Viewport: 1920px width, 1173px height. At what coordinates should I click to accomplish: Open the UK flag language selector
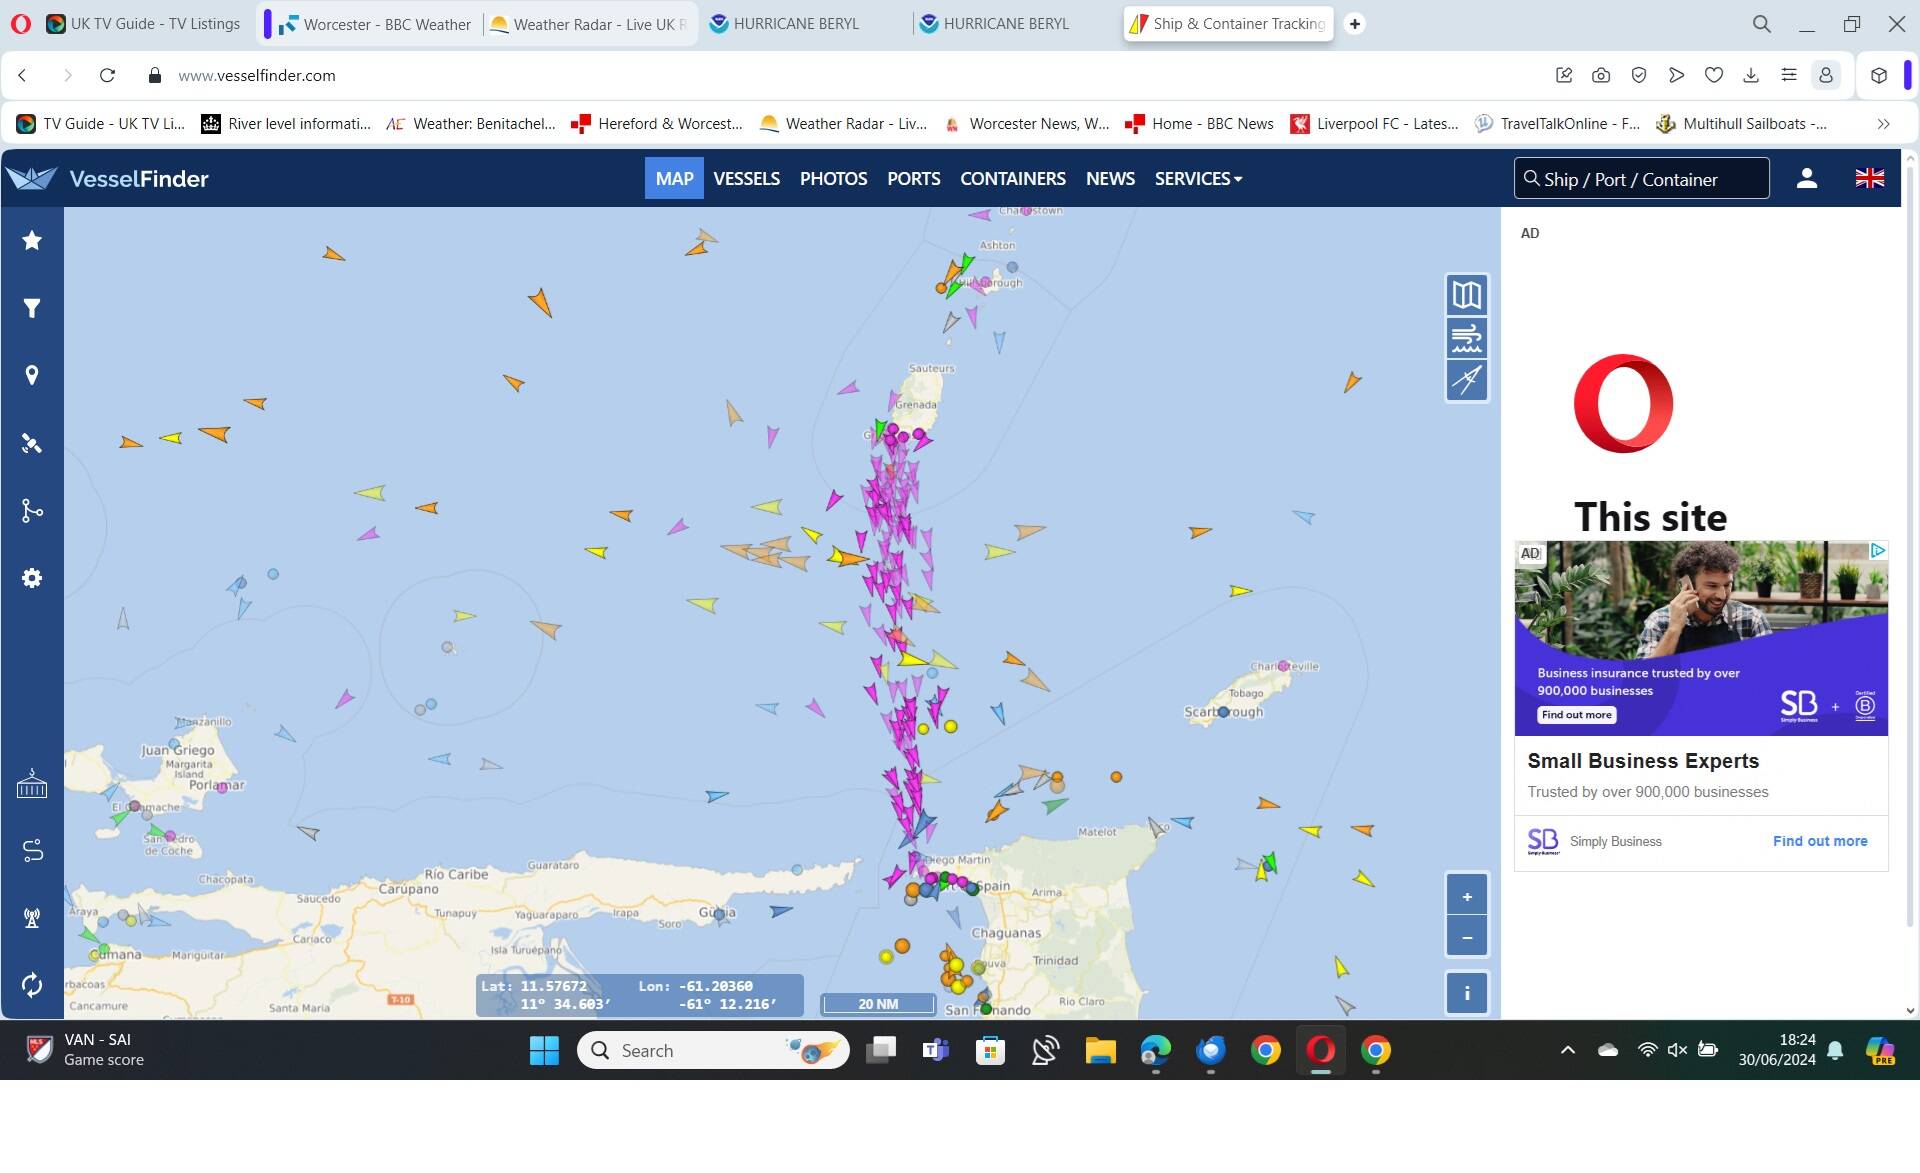[1869, 178]
